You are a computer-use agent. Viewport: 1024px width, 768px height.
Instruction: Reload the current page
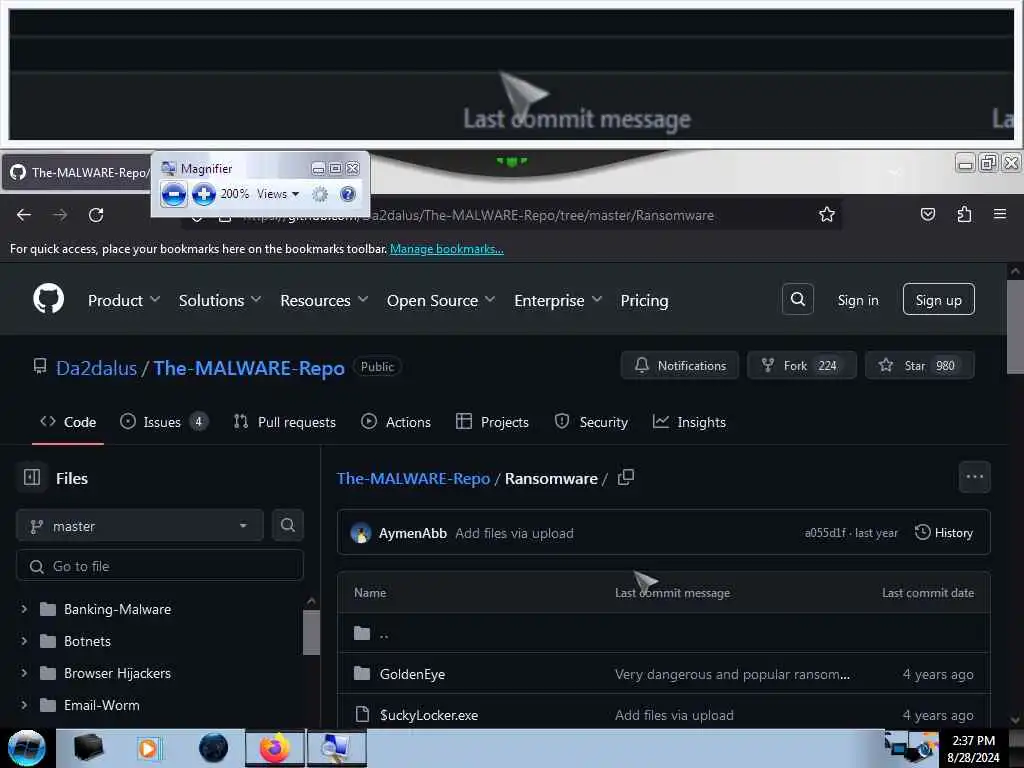[96, 215]
